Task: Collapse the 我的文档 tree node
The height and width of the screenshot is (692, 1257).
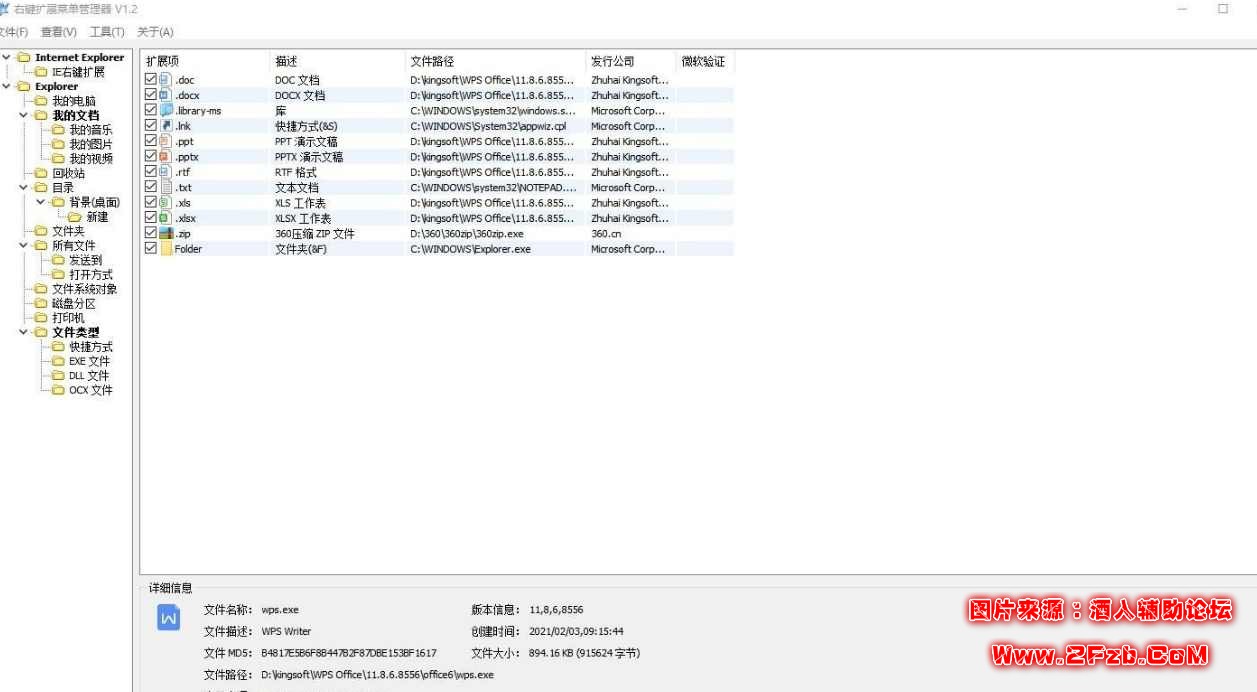Action: coord(22,113)
